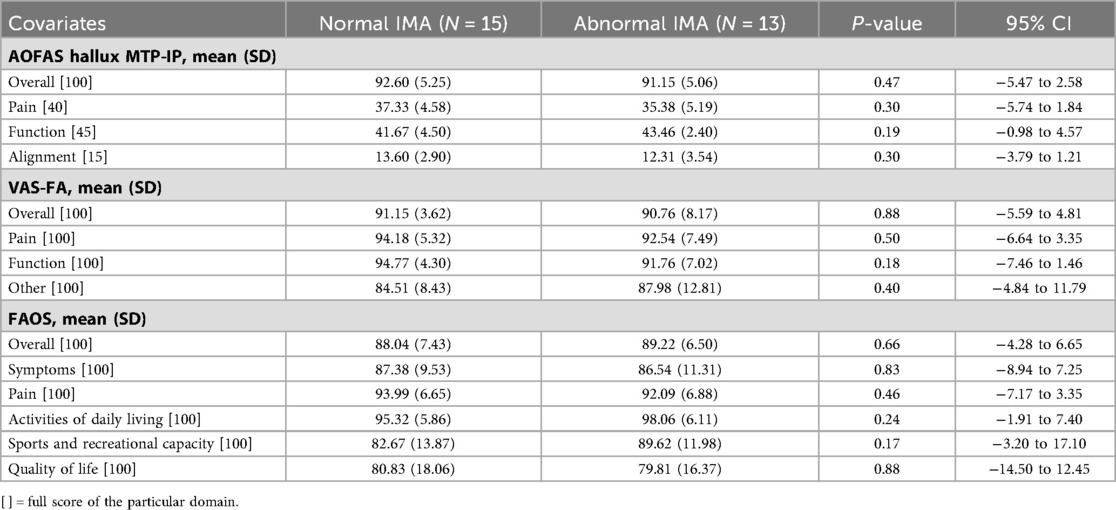Click Sports and recreational capacity row label
The image size is (1116, 510).
pos(129,443)
